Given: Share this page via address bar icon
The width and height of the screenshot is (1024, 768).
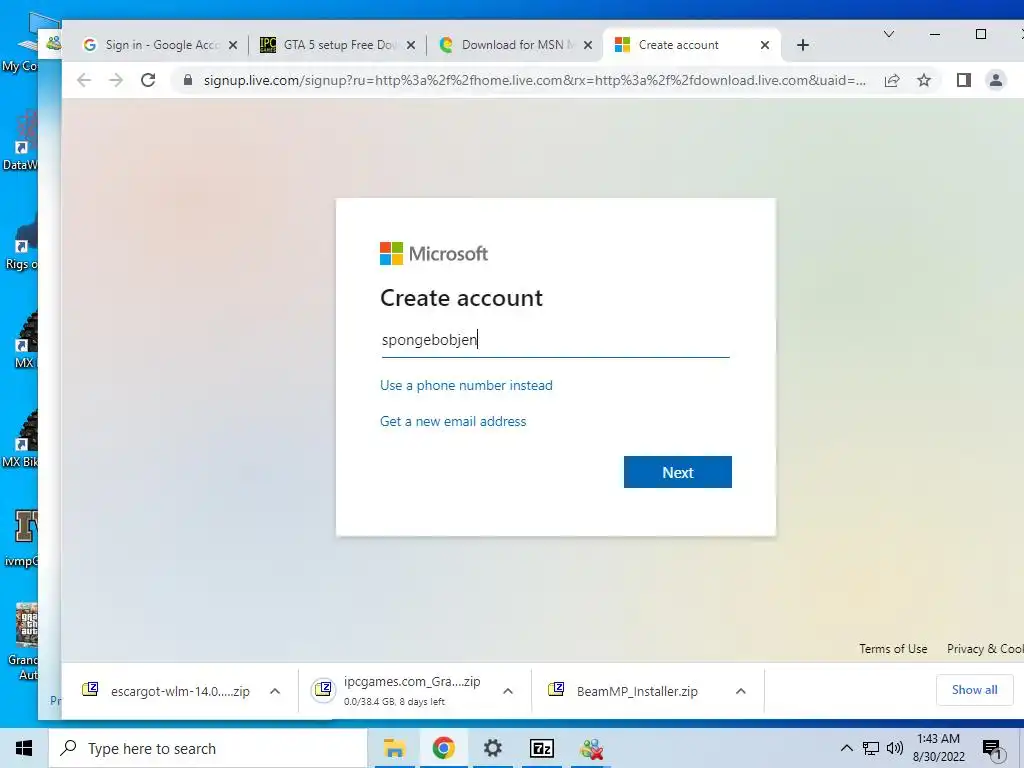Looking at the screenshot, I should pyautogui.click(x=892, y=80).
